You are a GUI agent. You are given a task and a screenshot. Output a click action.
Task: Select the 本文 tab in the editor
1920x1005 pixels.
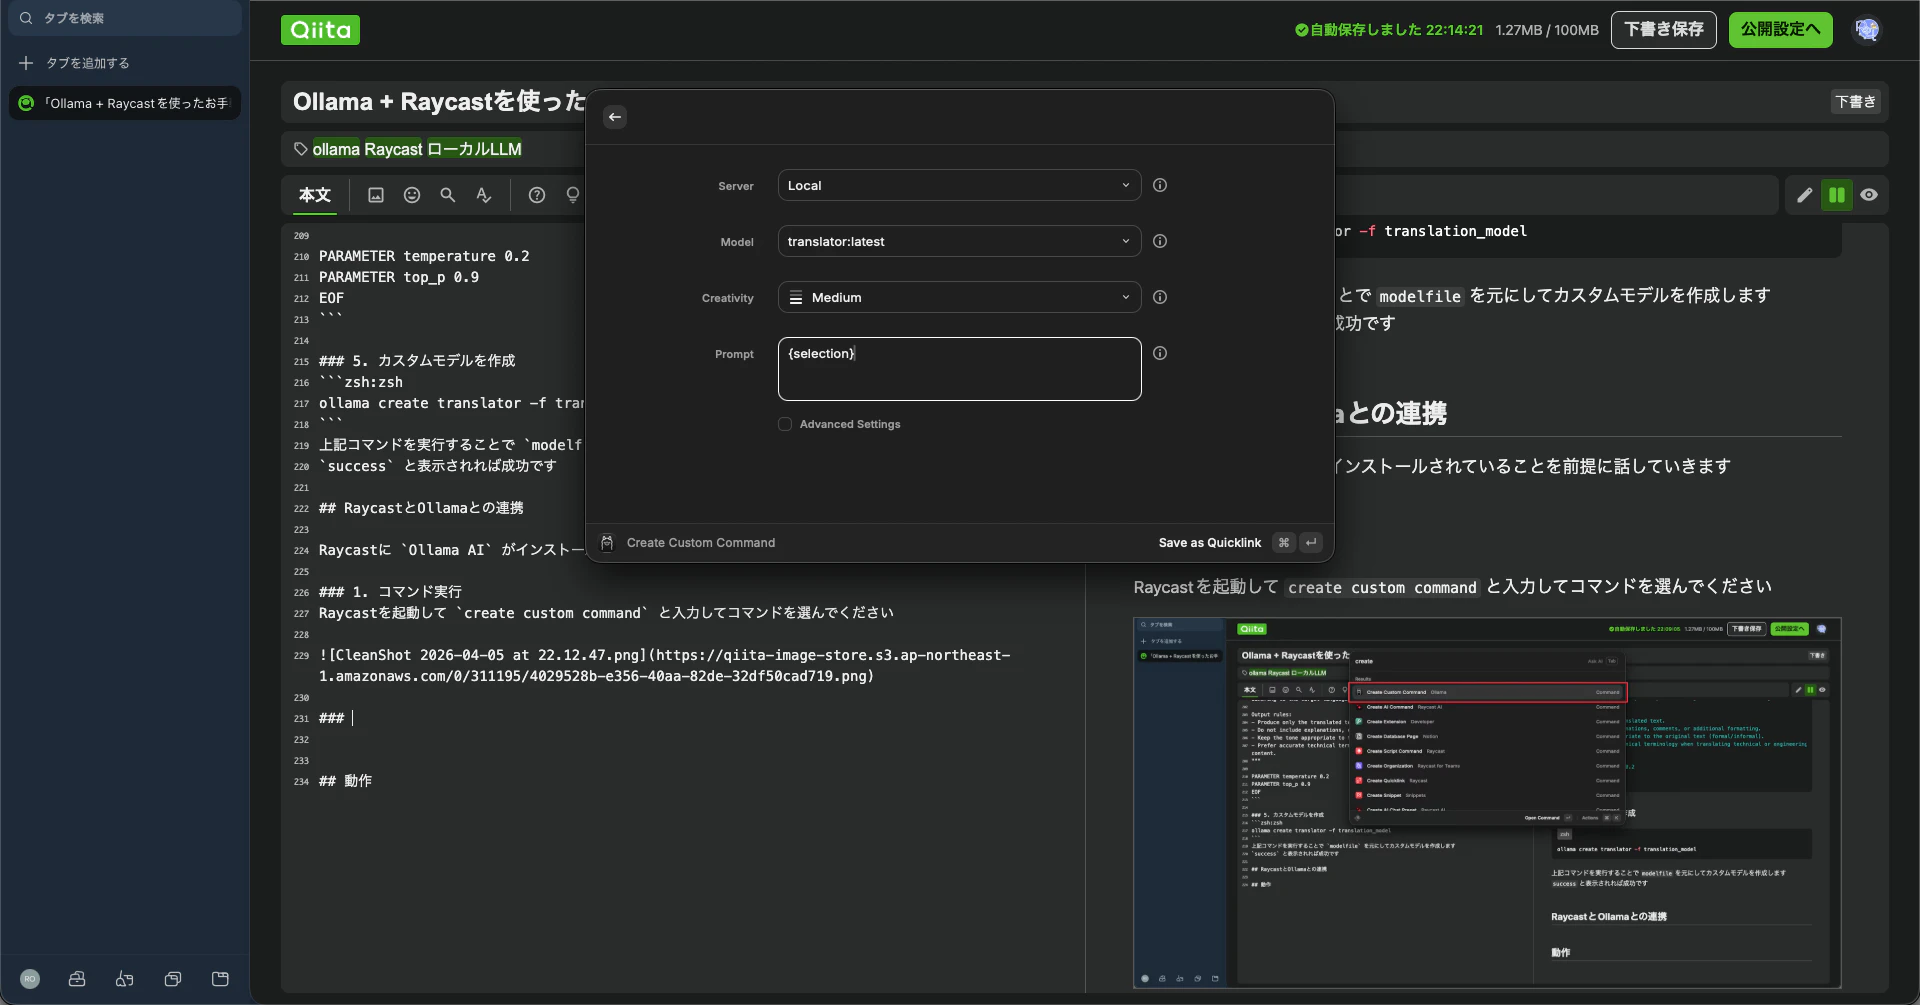coord(315,195)
